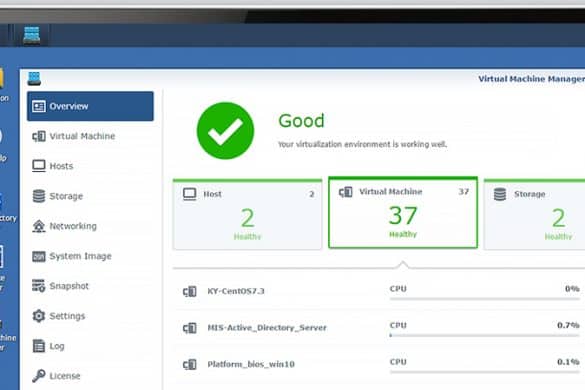Viewport: 585px width, 390px height.
Task: Click the Virtual Machine Manager window icon
Action: point(34,79)
